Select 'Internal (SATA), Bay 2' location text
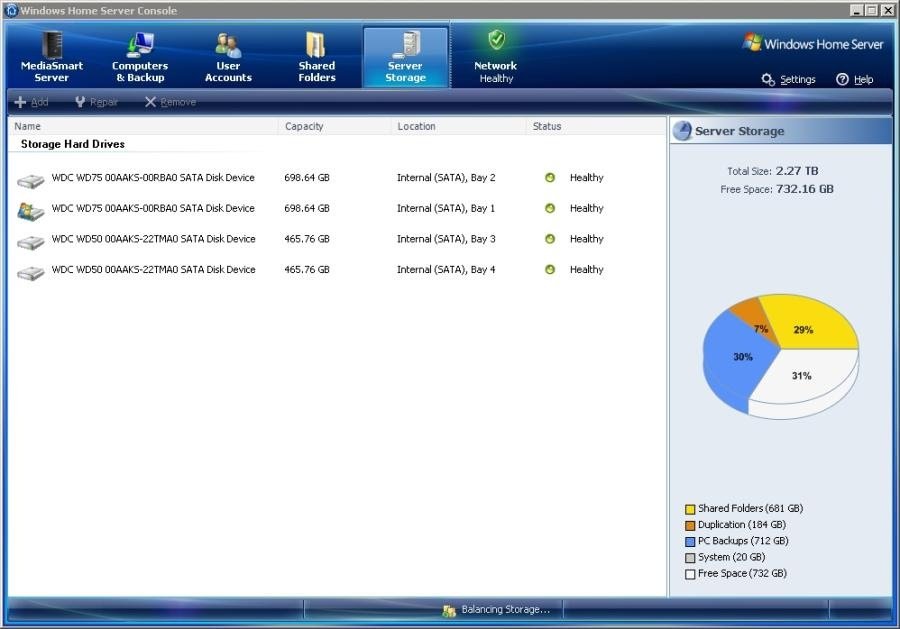Image resolution: width=900 pixels, height=629 pixels. (x=446, y=178)
